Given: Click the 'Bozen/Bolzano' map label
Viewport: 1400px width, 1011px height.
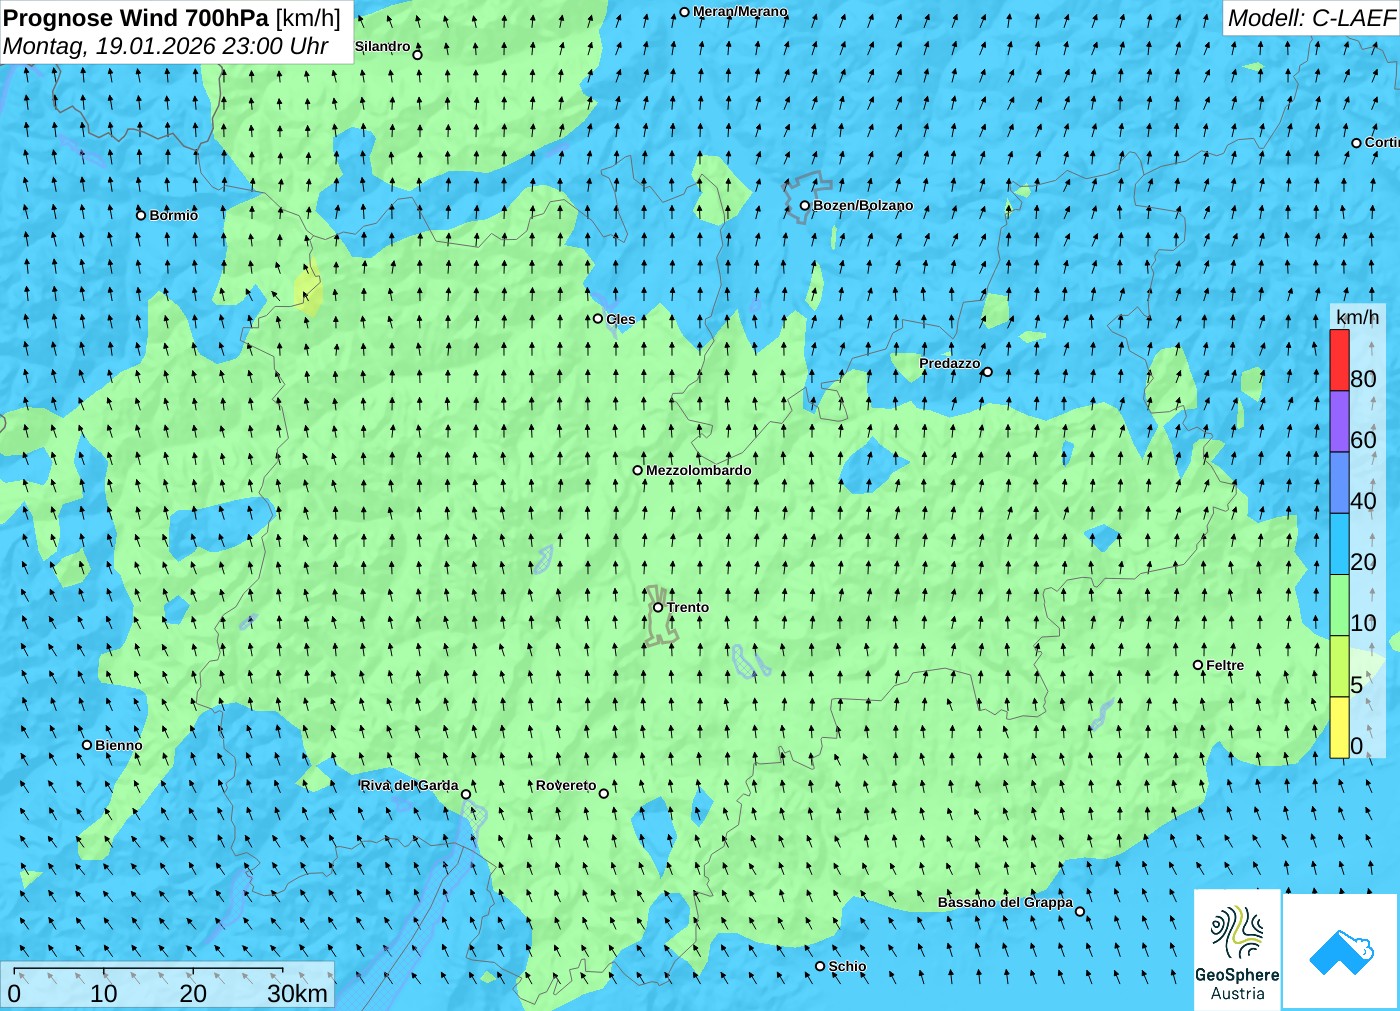Looking at the screenshot, I should point(863,206).
